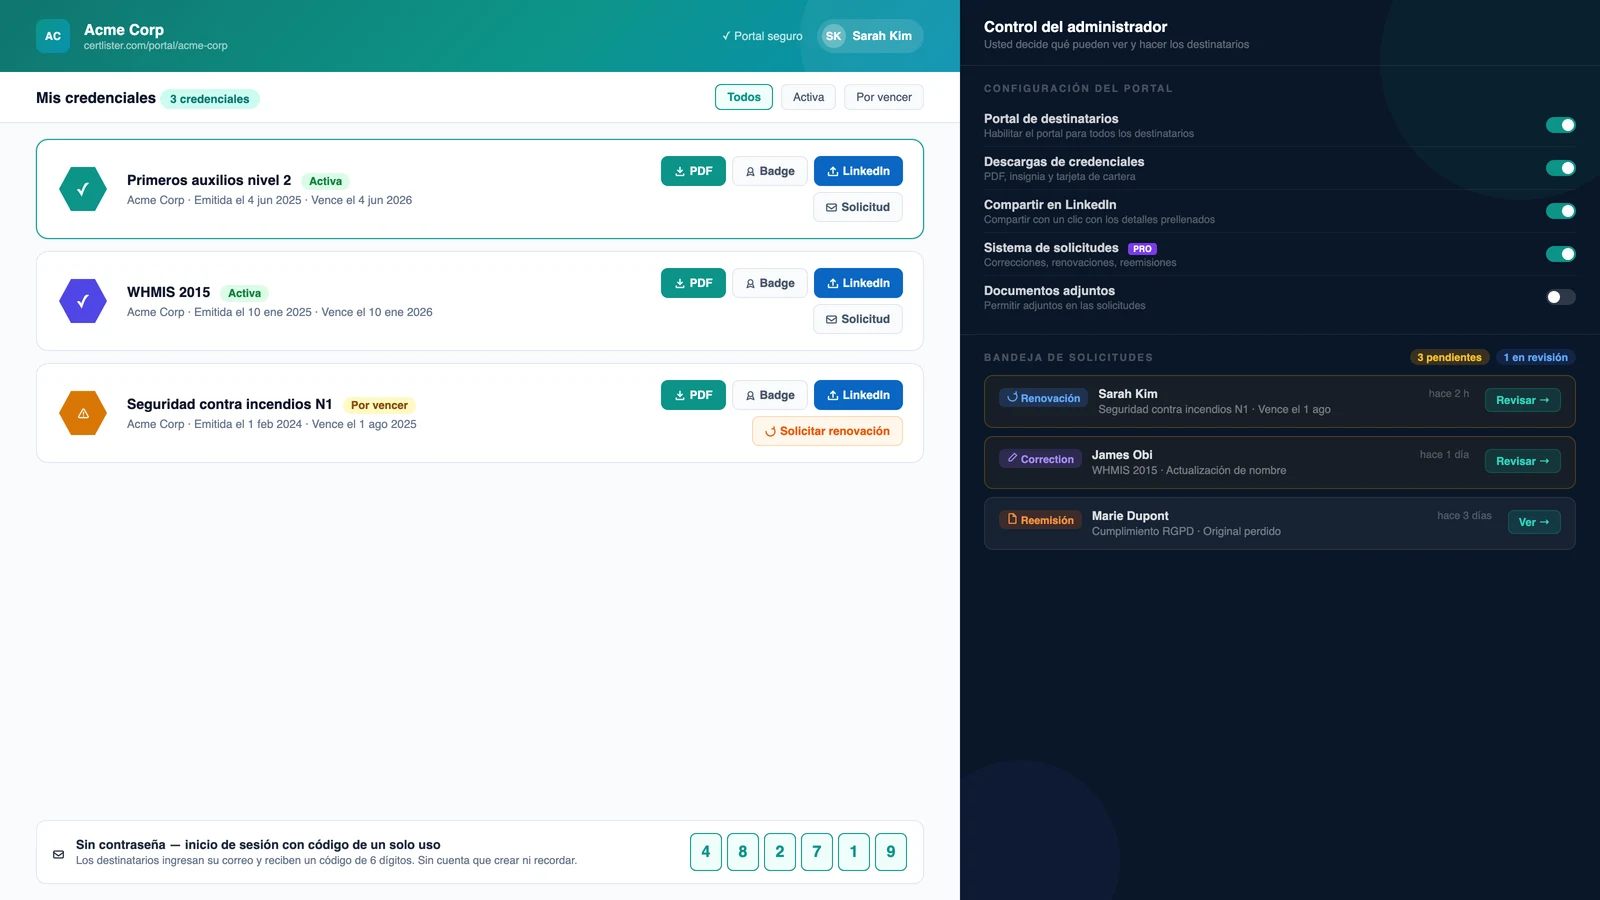Click the Primeros auxilios nivel 2 title
Image resolution: width=1600 pixels, height=900 pixels.
click(x=209, y=180)
